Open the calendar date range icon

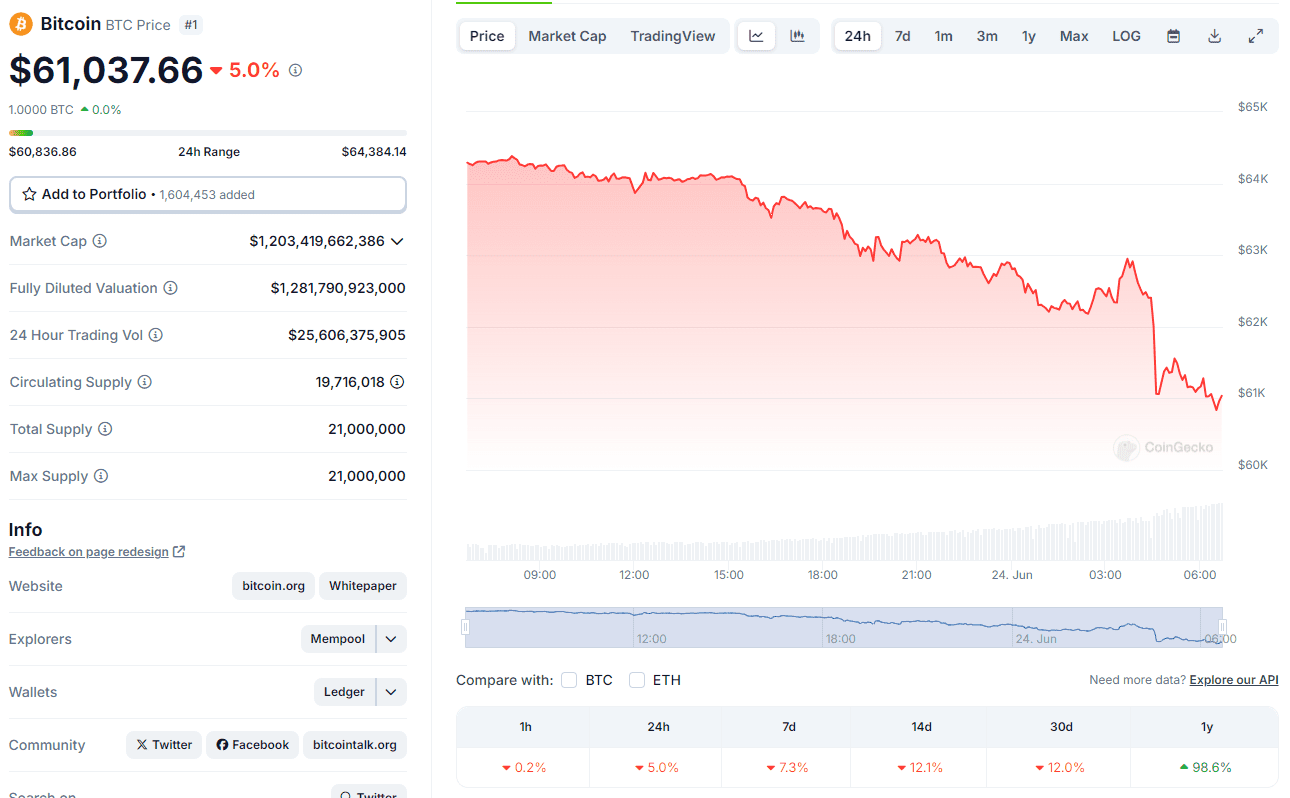1174,36
